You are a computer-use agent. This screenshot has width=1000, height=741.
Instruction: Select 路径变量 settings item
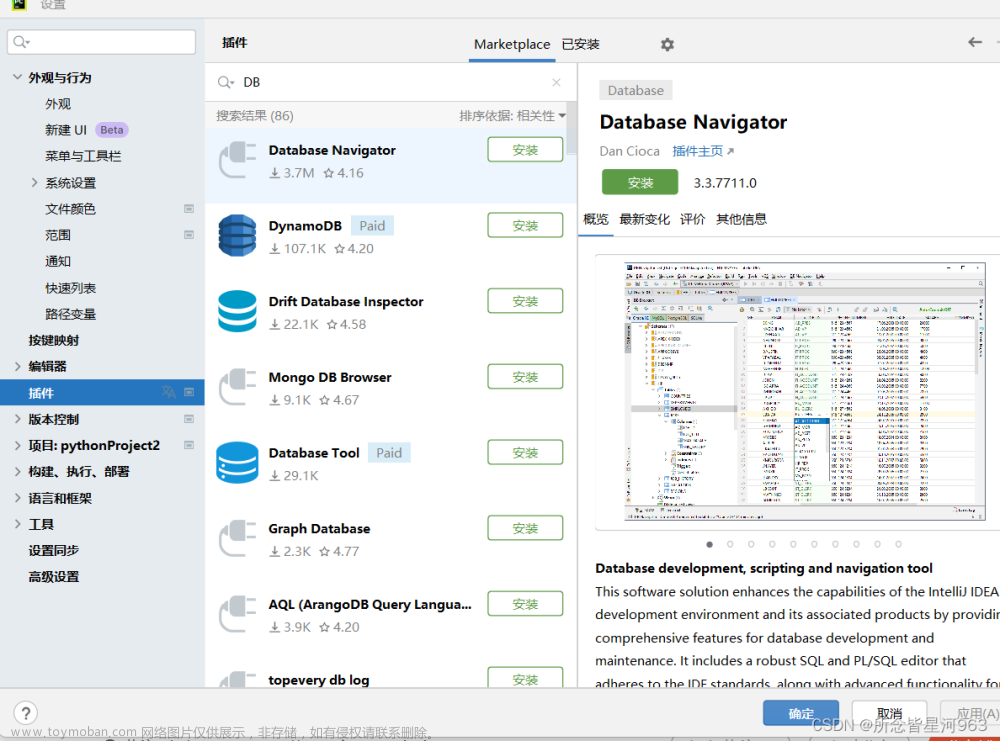pyautogui.click(x=70, y=314)
